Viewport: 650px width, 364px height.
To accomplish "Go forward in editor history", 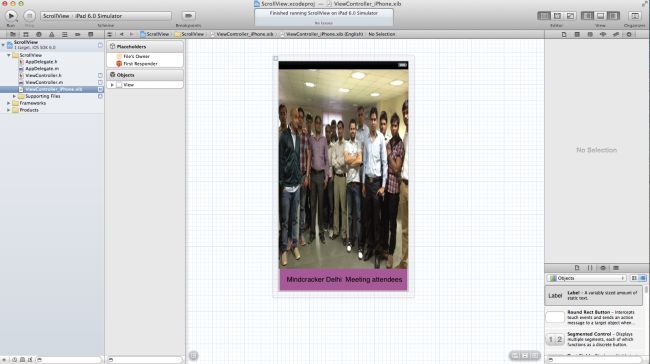I will [132, 34].
